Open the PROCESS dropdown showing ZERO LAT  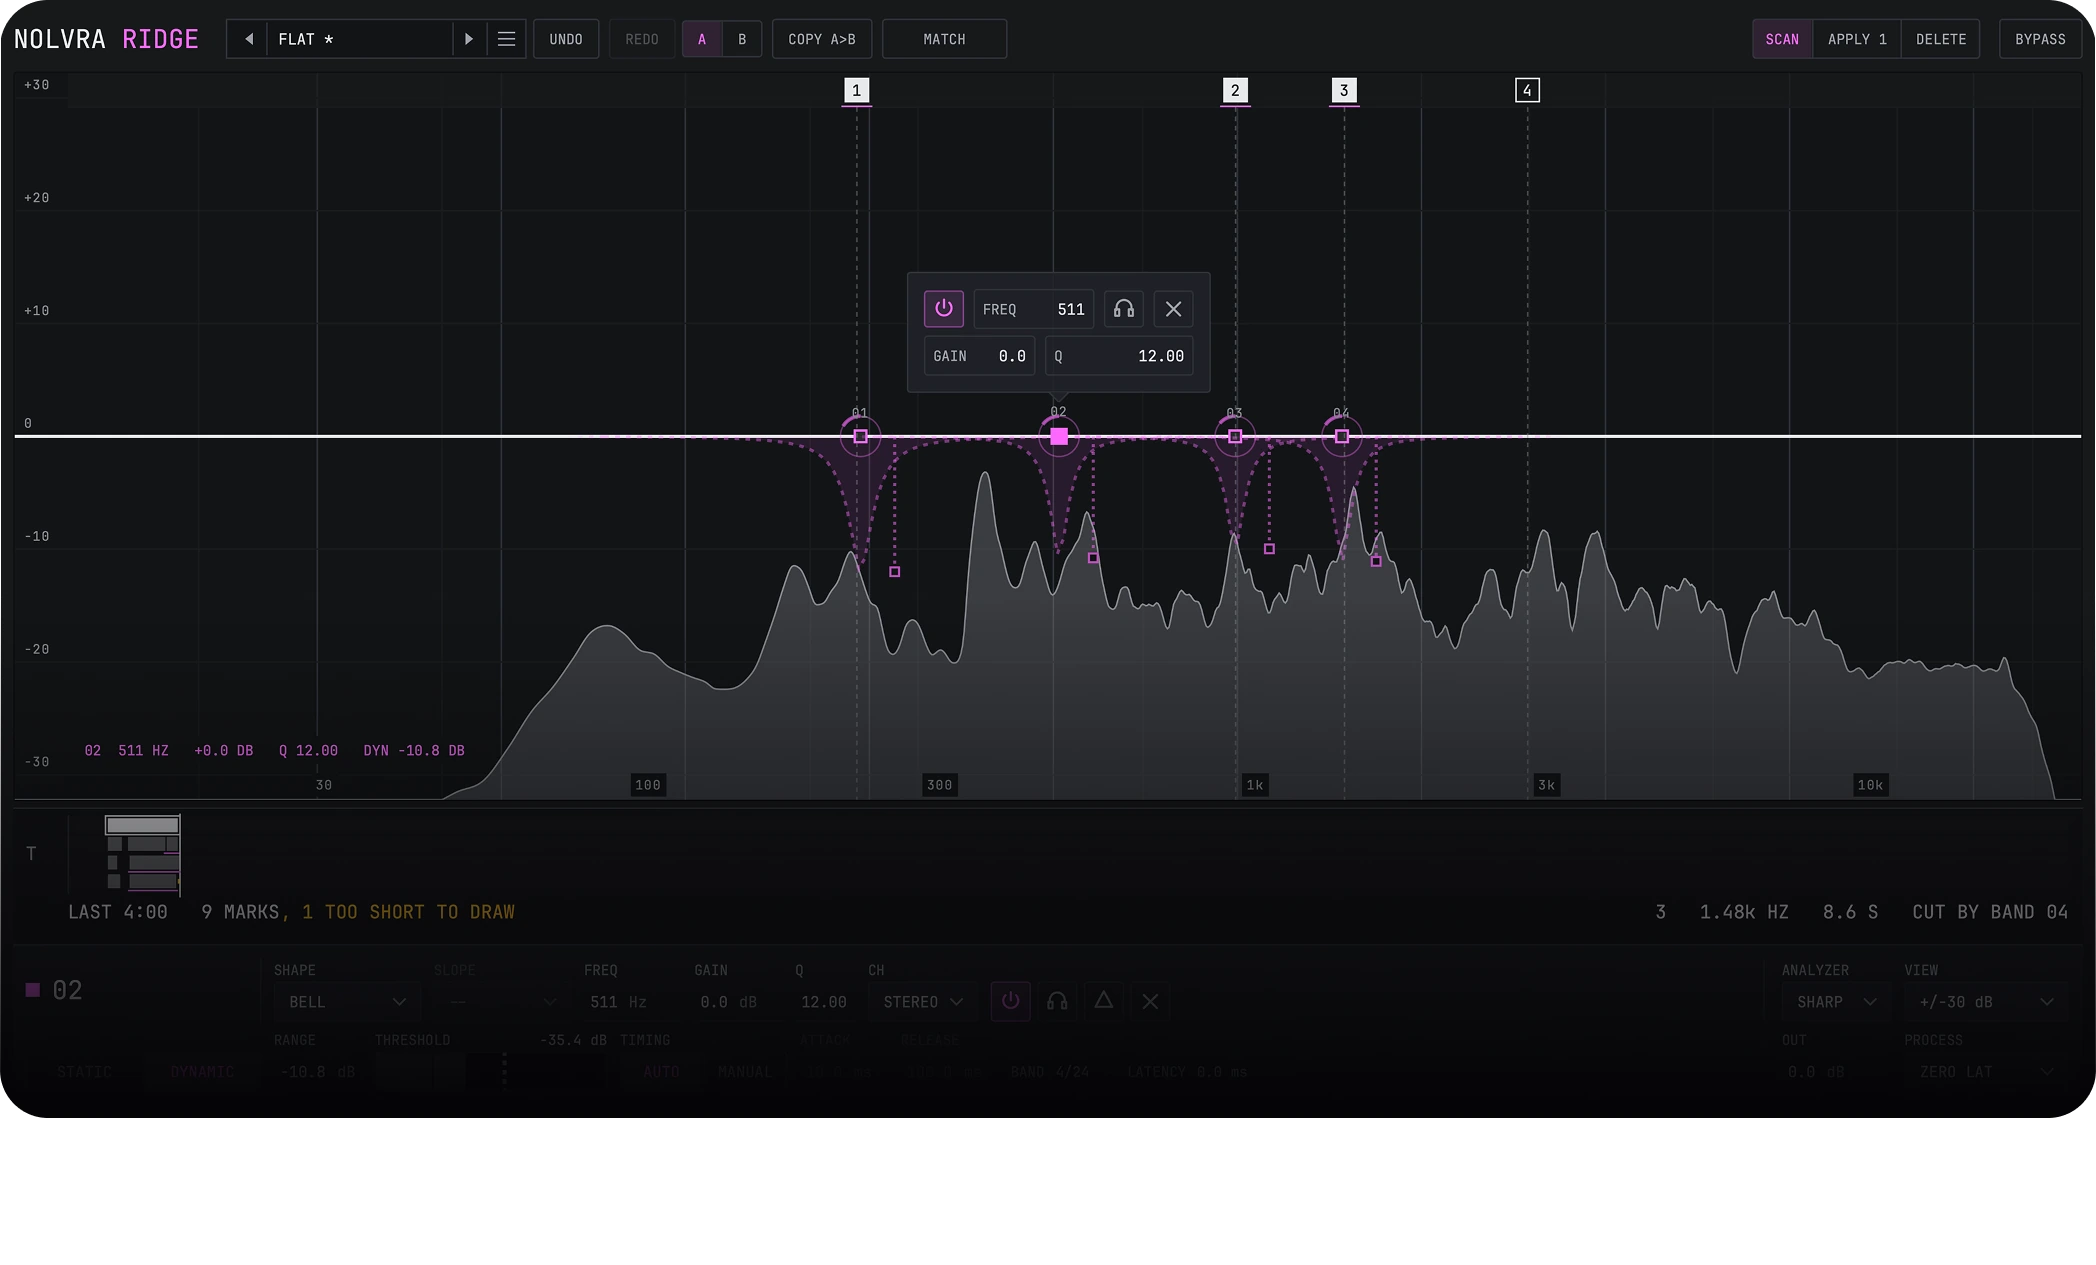pyautogui.click(x=1986, y=1072)
